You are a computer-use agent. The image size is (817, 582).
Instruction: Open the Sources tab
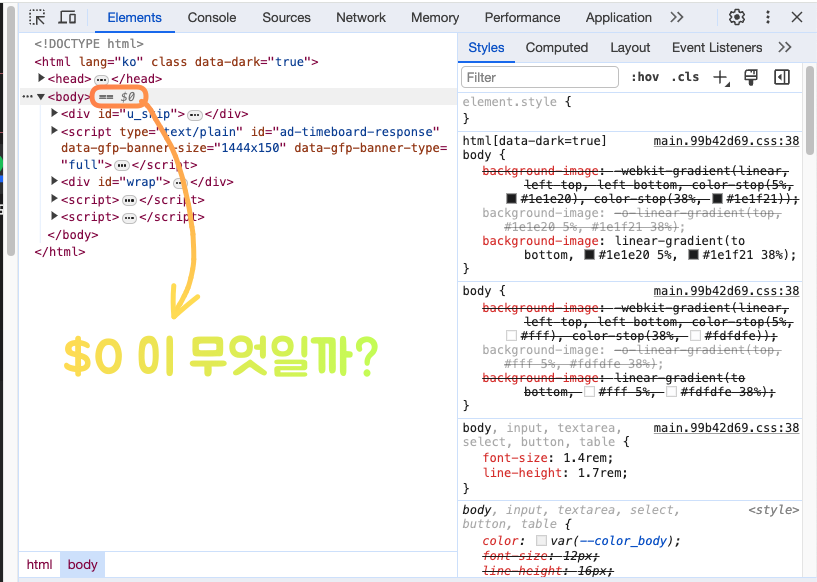pos(286,17)
